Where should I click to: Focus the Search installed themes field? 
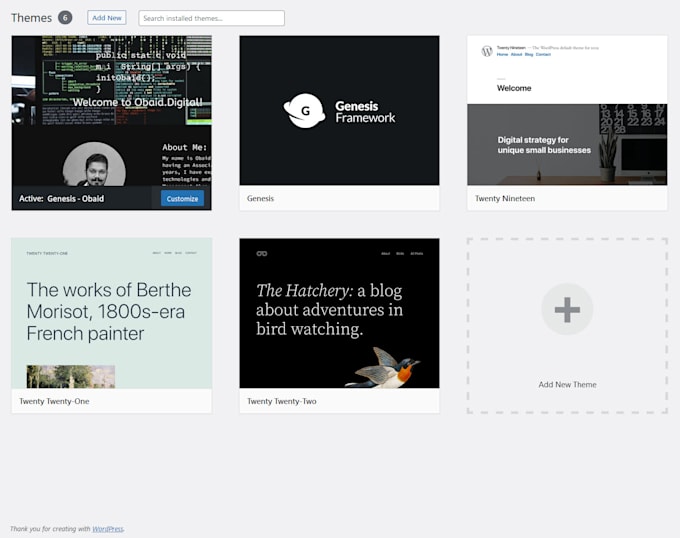(212, 18)
